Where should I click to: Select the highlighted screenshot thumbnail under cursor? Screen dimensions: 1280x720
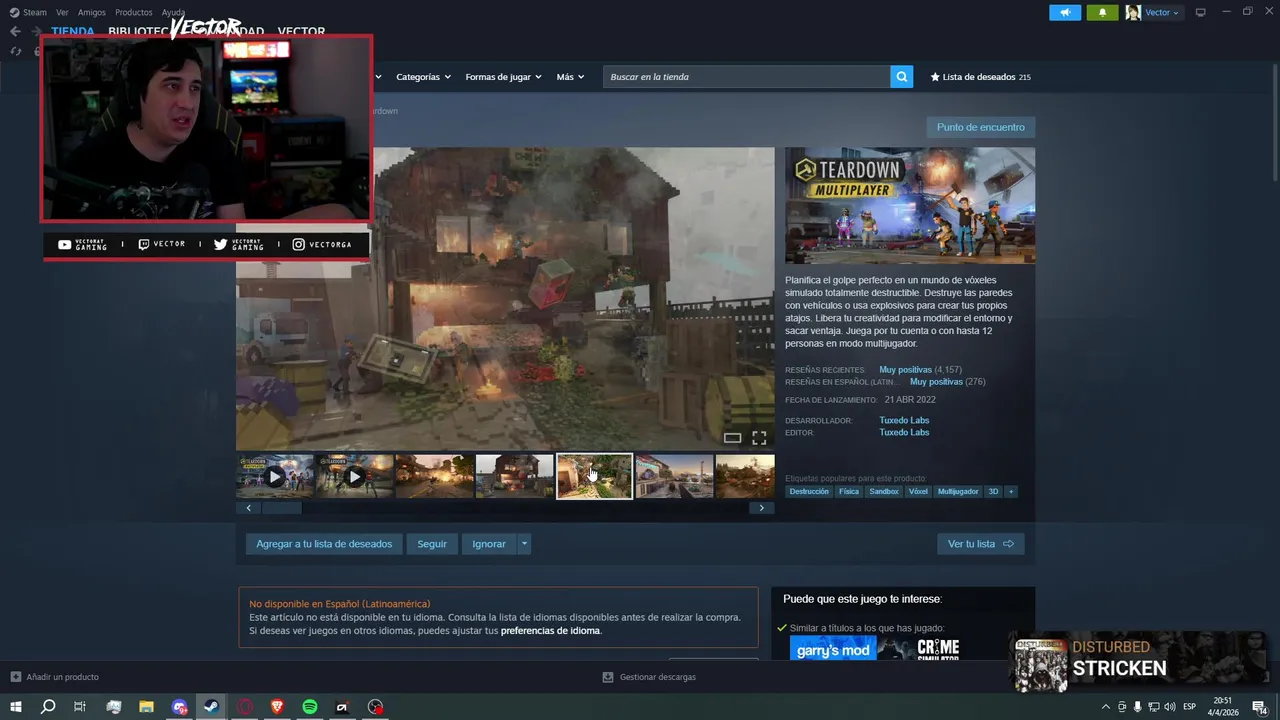click(594, 477)
